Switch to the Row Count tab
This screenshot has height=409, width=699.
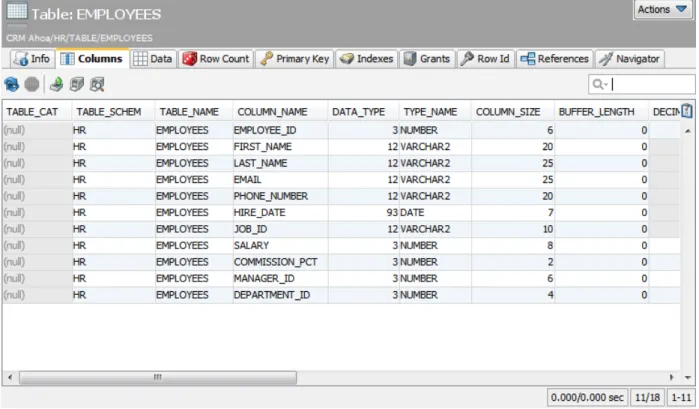(x=216, y=59)
